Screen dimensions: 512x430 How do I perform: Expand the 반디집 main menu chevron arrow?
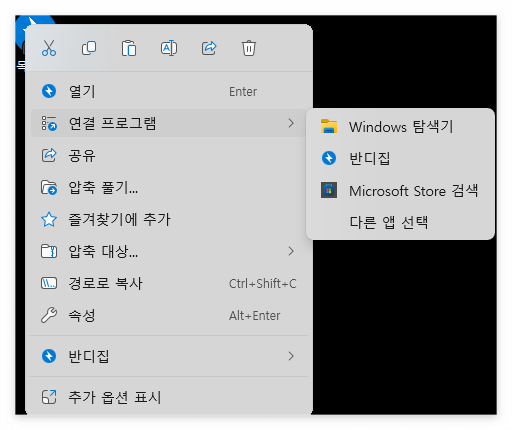pos(291,356)
